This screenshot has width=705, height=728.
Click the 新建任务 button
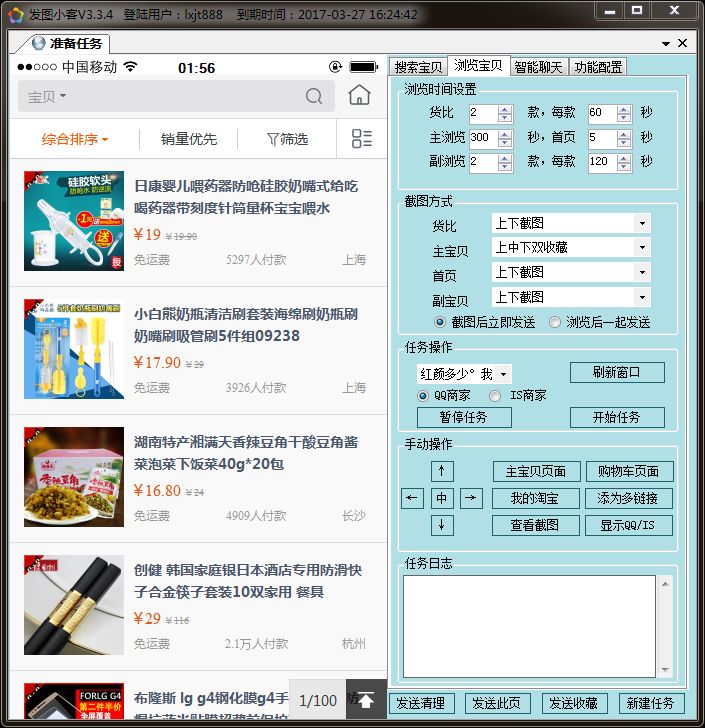651,703
